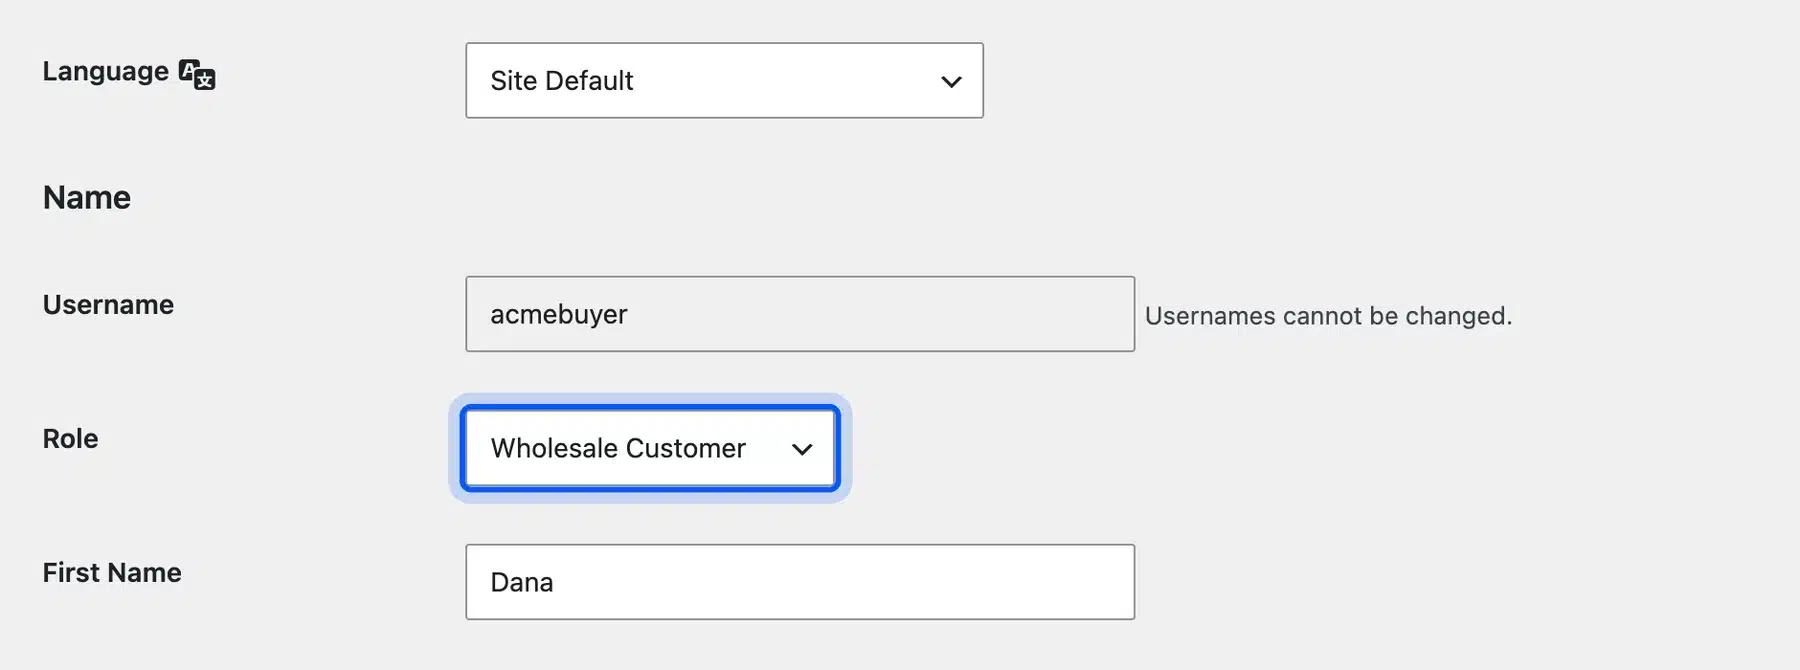Click the Role label
The image size is (1800, 670).
click(70, 439)
